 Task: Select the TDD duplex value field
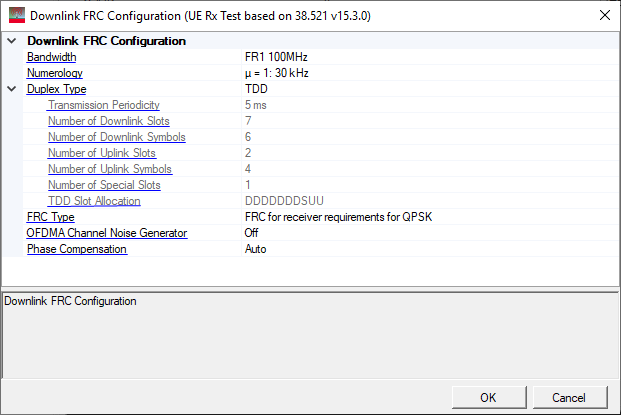click(430, 89)
